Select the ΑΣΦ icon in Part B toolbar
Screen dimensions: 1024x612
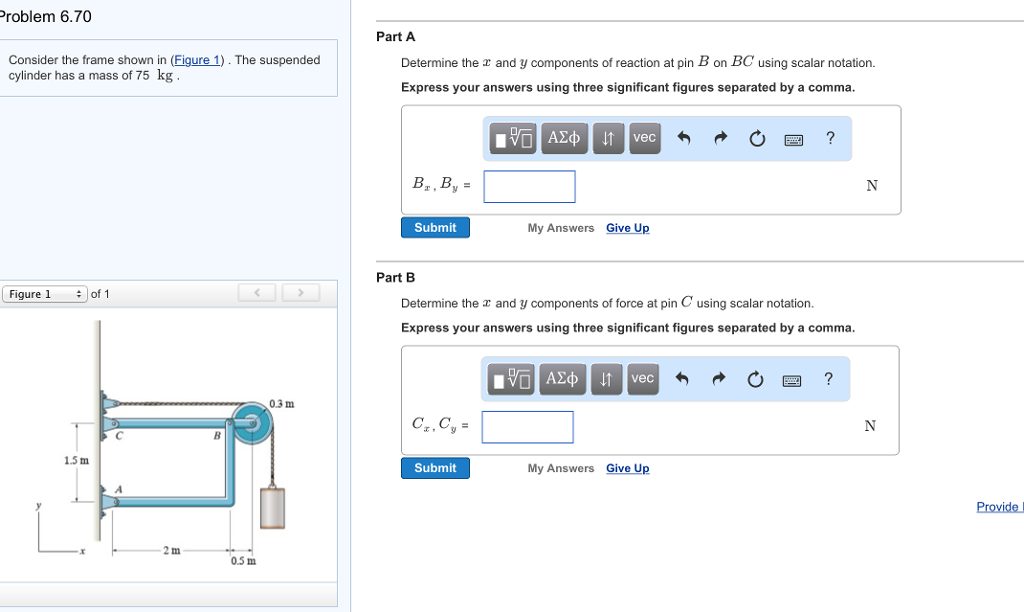coord(563,379)
